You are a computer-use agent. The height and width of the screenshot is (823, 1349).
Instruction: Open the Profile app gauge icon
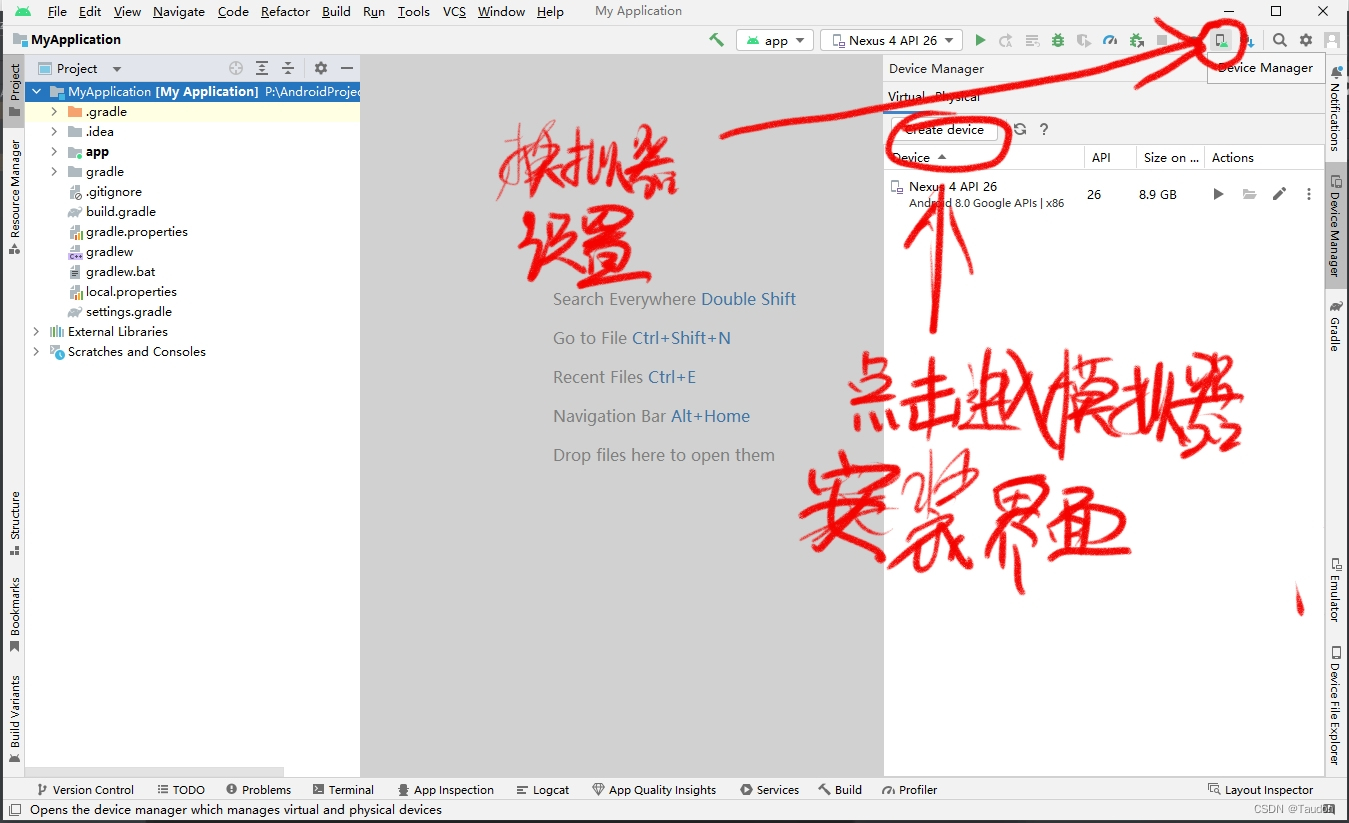click(x=1110, y=40)
